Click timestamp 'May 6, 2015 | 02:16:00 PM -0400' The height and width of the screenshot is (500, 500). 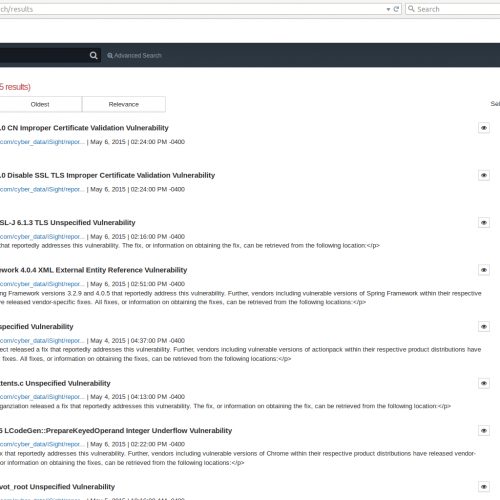point(138,237)
